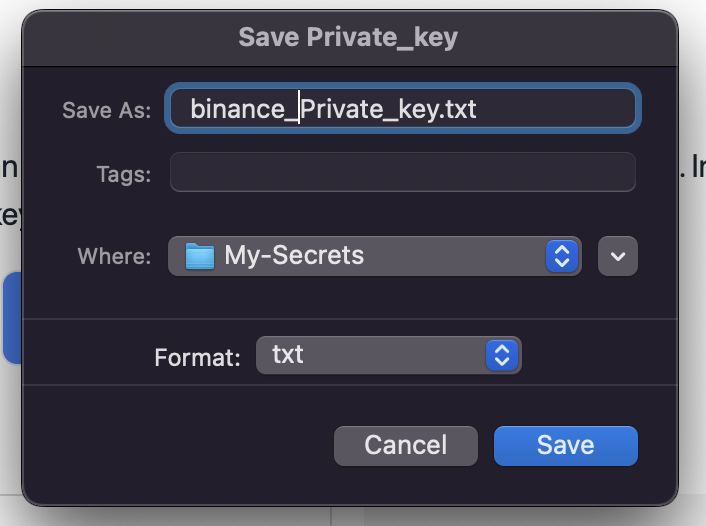Click the 'Format:' label
Screen dimensions: 706x526
198,358
